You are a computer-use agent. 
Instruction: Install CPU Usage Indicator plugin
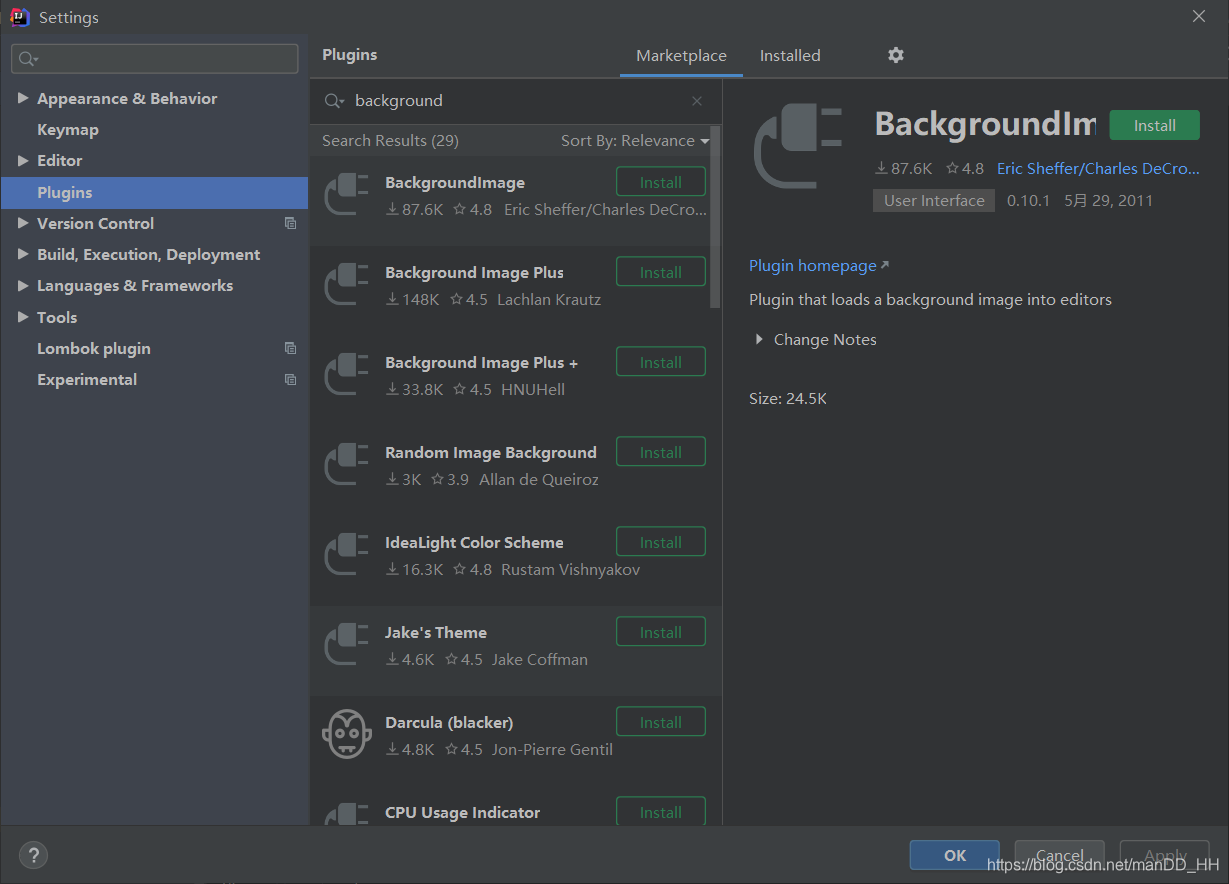click(x=661, y=811)
